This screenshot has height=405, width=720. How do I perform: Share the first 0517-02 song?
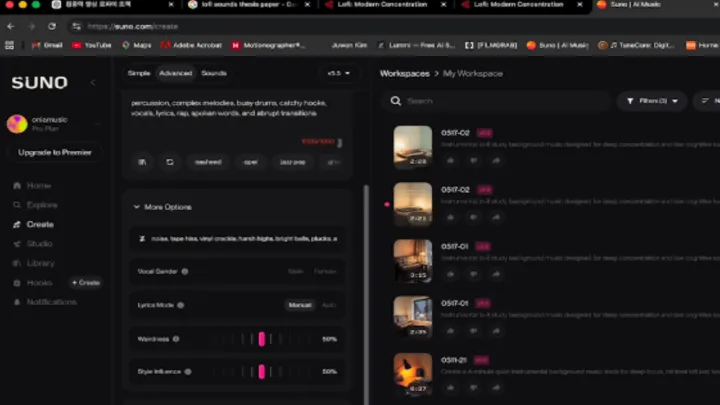tap(496, 161)
